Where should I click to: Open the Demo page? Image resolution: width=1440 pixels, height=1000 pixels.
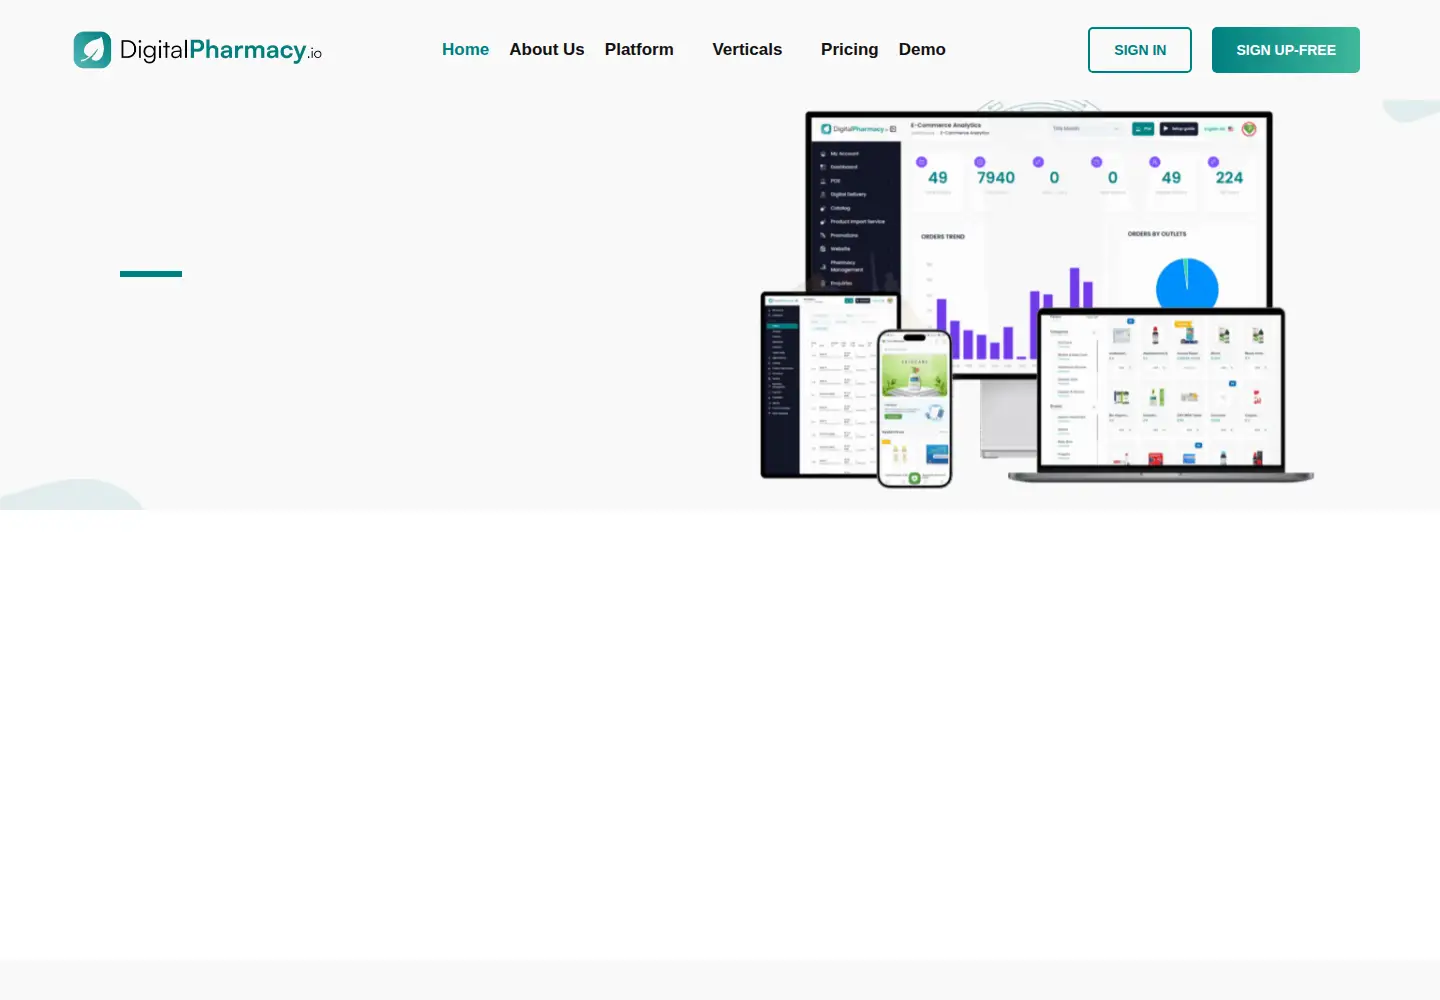922,49
